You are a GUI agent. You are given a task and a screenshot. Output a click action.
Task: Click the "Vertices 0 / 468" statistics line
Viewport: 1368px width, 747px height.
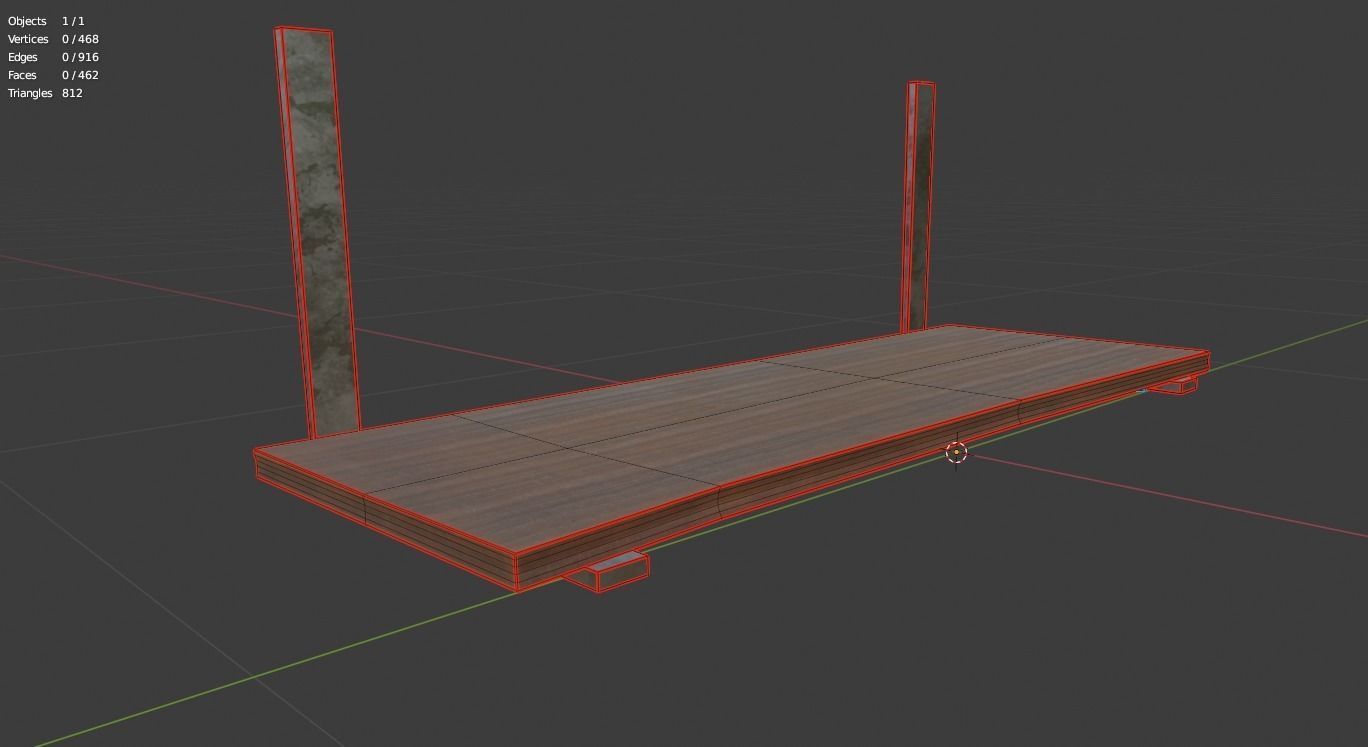coord(53,39)
